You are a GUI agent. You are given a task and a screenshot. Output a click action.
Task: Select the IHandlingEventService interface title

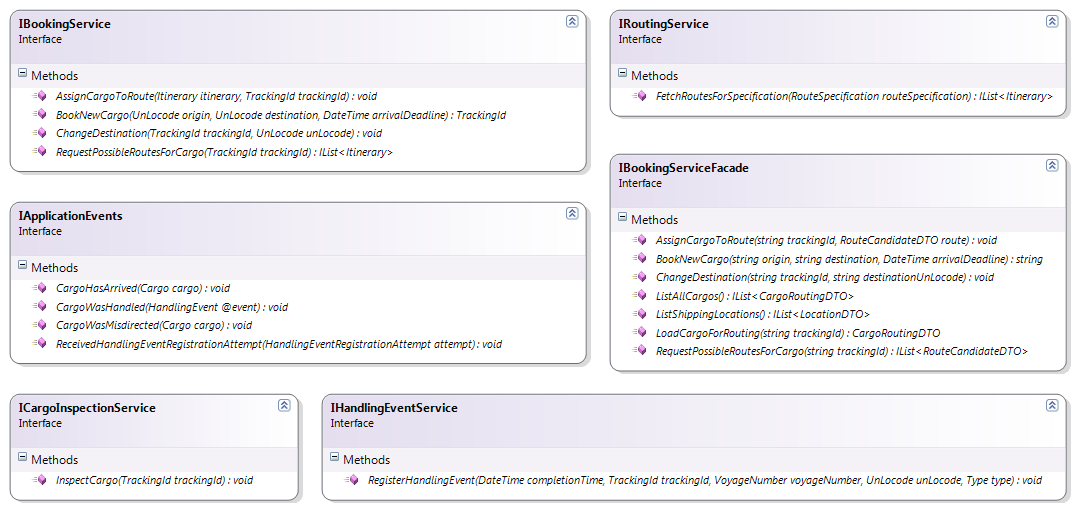(x=394, y=408)
